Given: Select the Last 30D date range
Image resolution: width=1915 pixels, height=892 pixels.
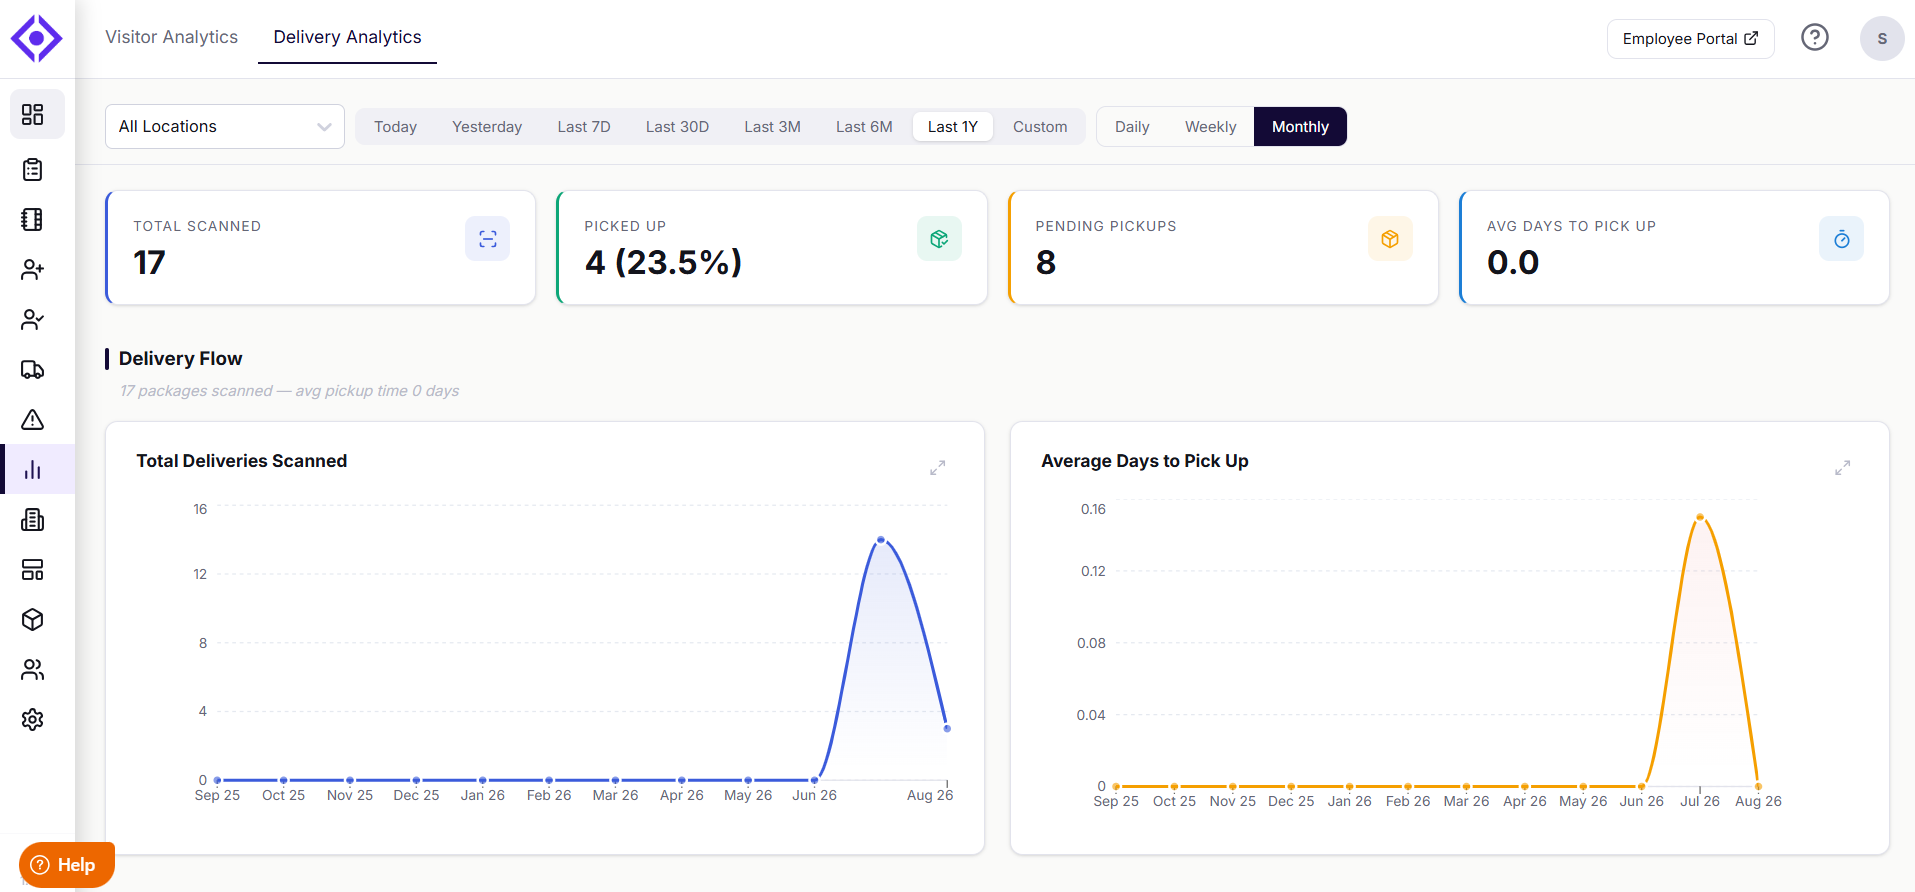Looking at the screenshot, I should coord(677,127).
